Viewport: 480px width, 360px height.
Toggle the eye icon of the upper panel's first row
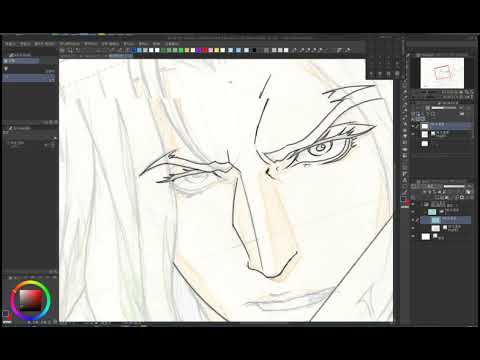tap(413, 126)
